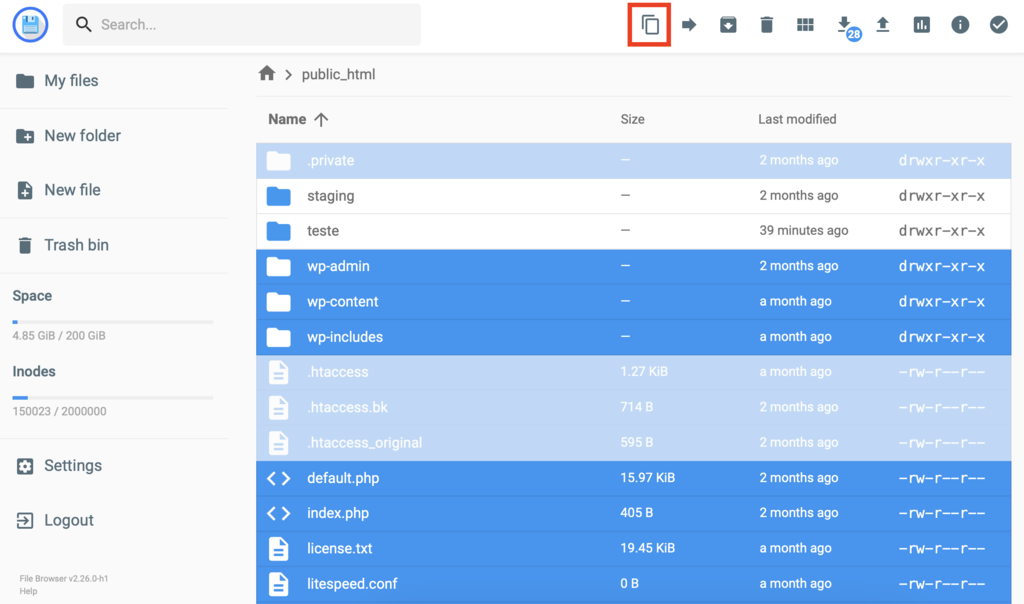
Task: Move selected files to another folder
Action: tap(689, 24)
